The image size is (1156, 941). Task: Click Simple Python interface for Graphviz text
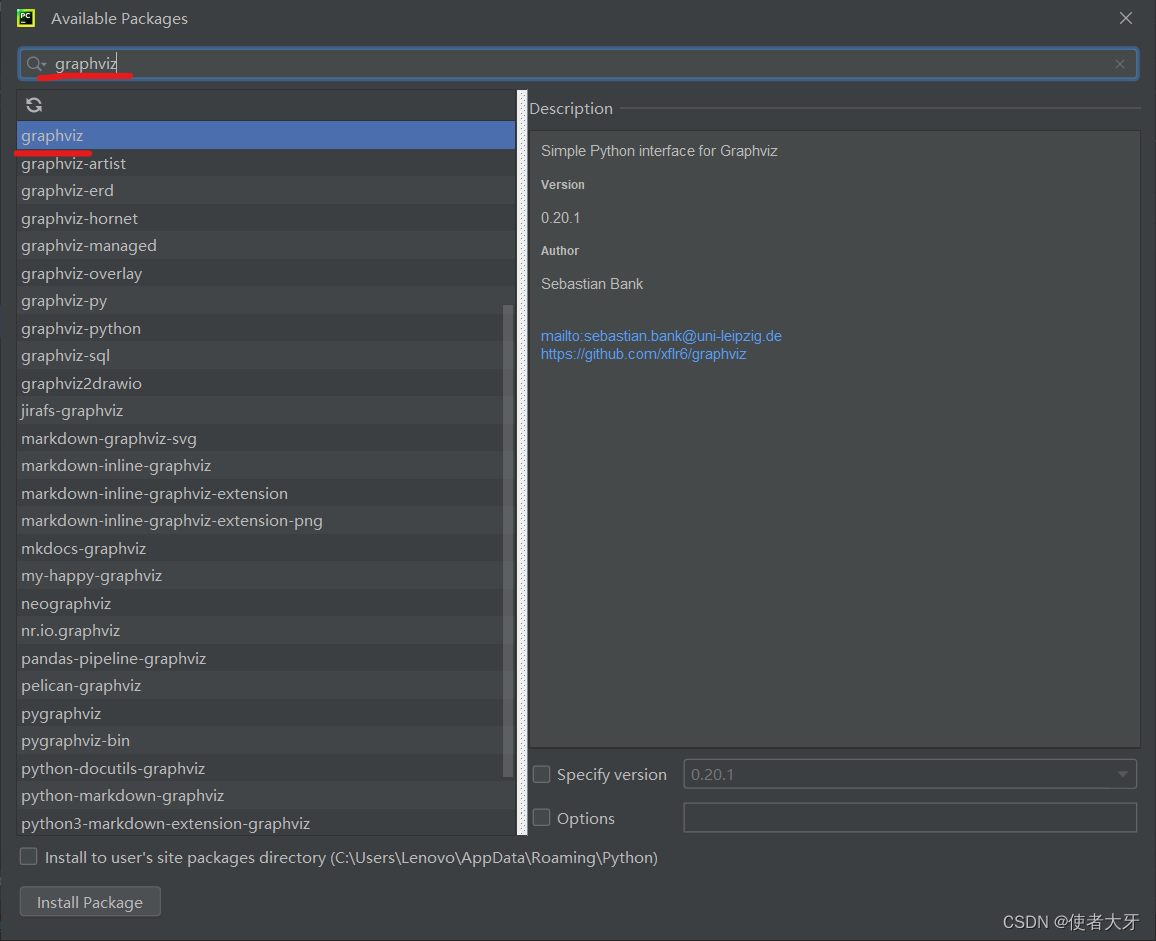coord(659,150)
